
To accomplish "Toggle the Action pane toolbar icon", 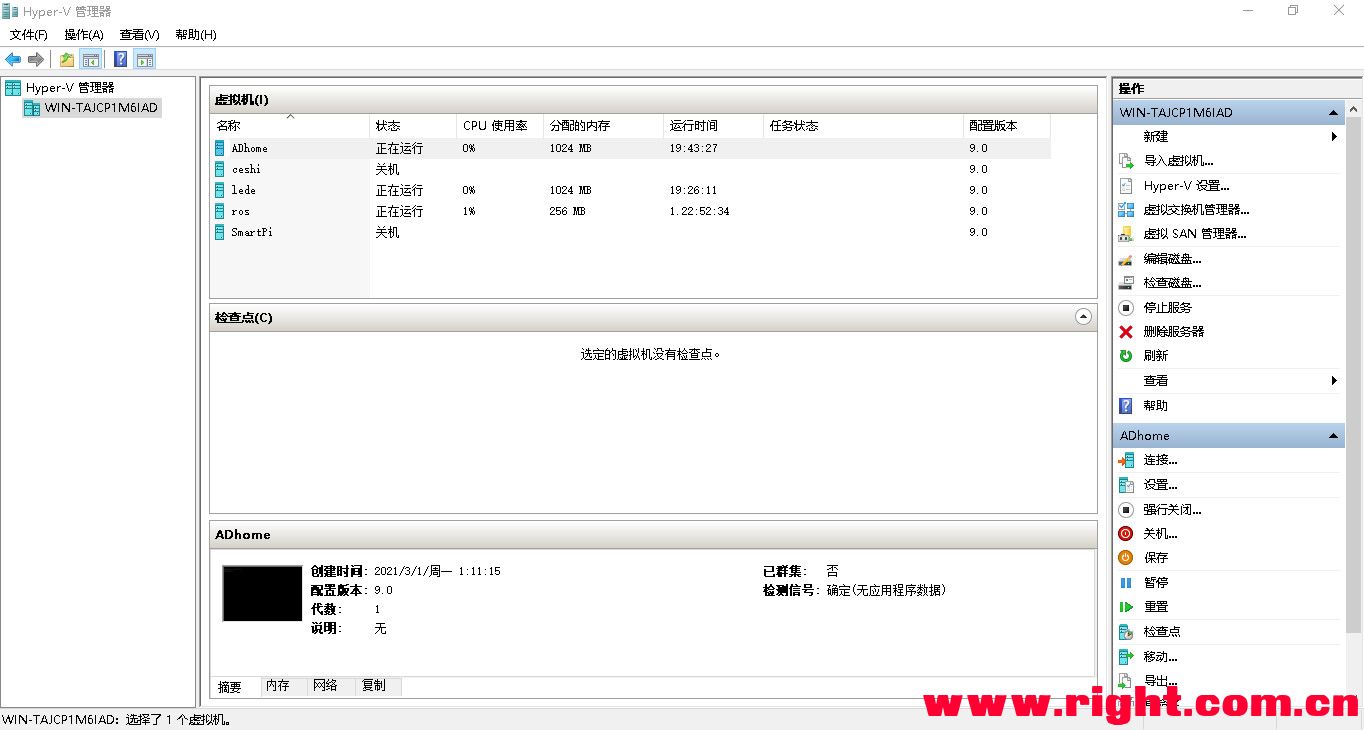I will 145,59.
